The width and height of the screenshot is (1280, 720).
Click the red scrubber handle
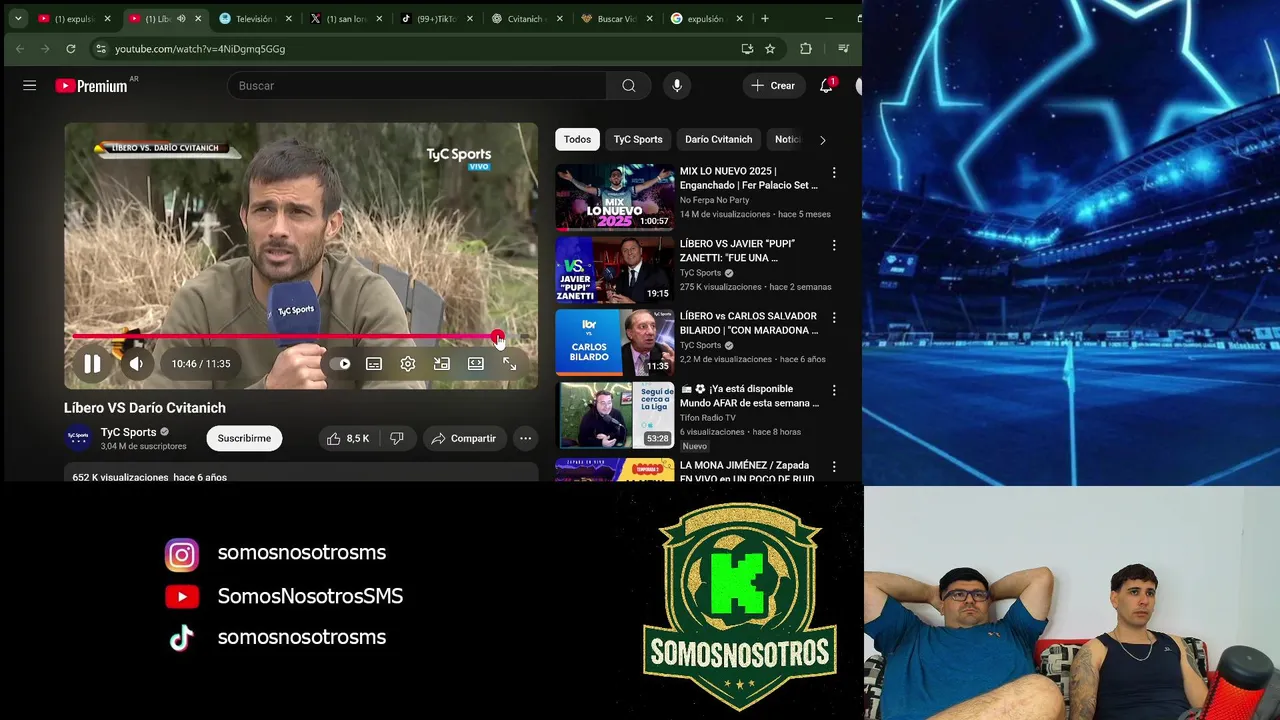coord(497,337)
